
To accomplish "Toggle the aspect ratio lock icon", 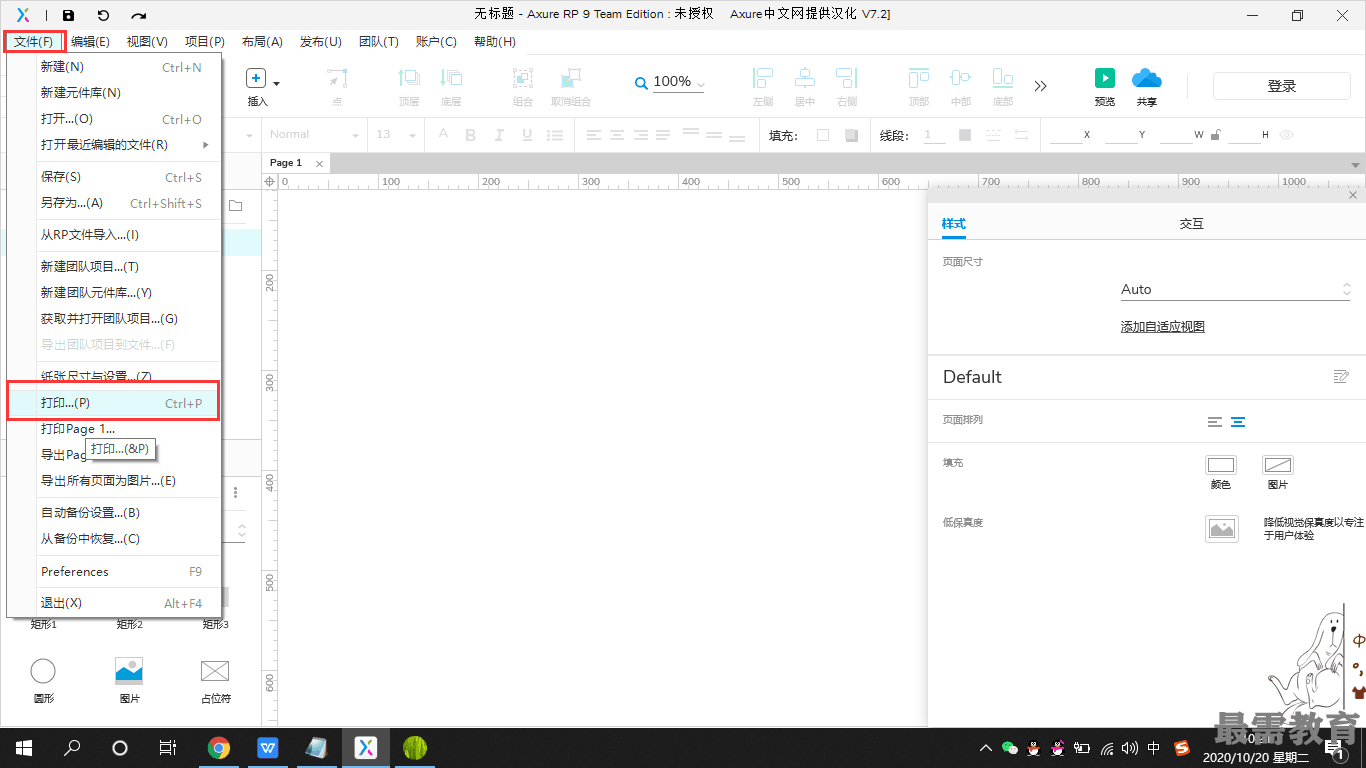I will point(1215,135).
